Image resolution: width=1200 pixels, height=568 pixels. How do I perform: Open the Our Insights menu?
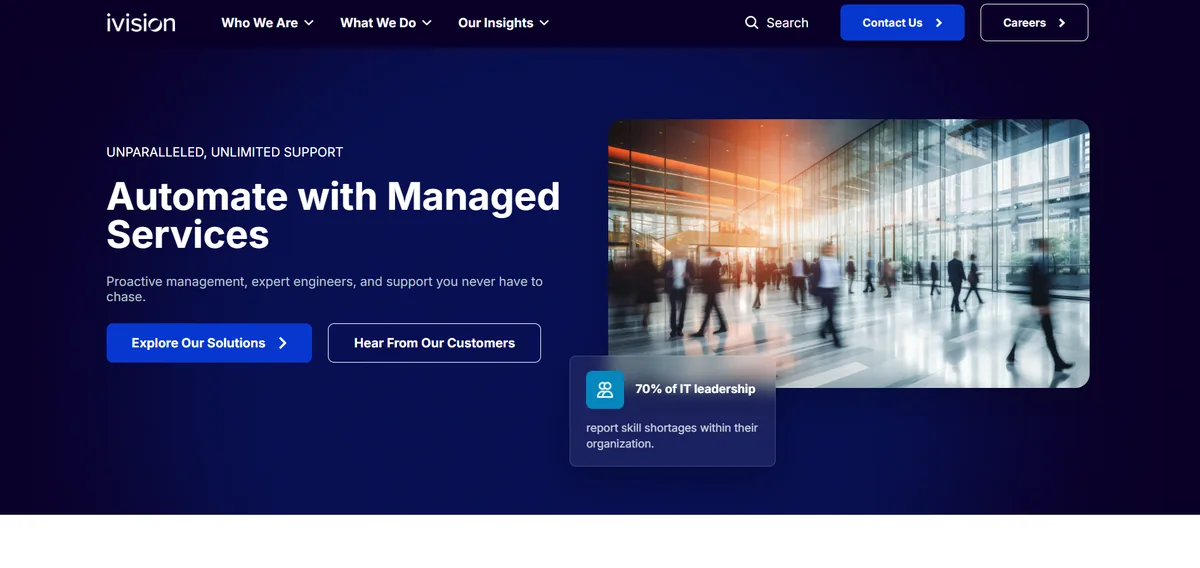point(504,23)
